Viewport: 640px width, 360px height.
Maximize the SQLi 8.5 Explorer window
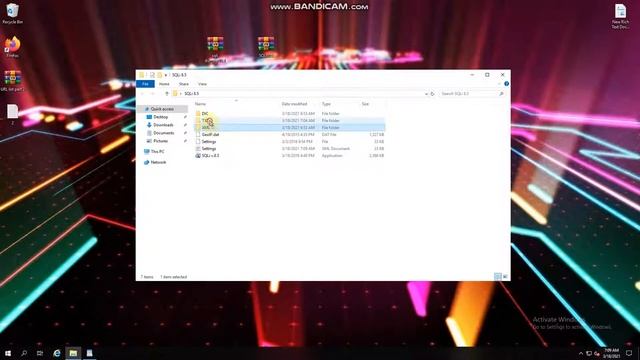(487, 75)
